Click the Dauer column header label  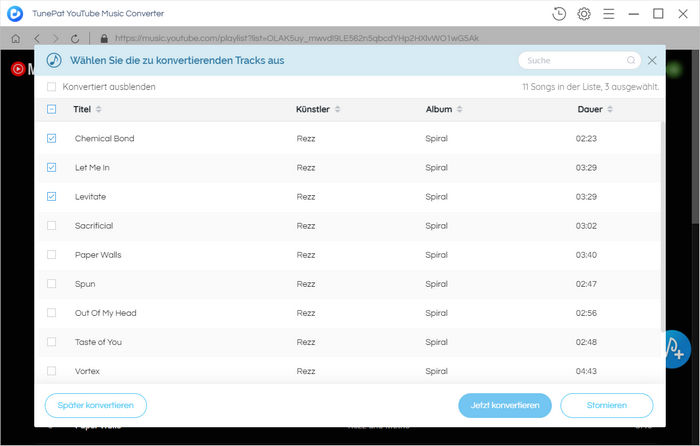point(590,109)
